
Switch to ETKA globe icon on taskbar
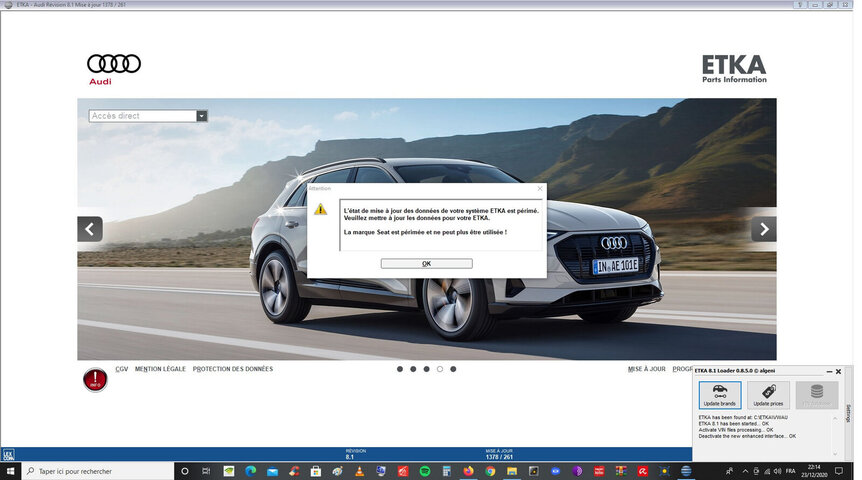coord(686,471)
